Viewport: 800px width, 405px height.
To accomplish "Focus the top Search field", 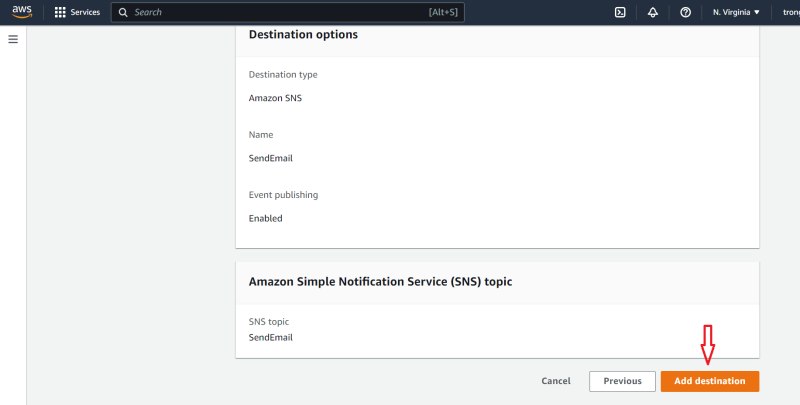I will [288, 12].
